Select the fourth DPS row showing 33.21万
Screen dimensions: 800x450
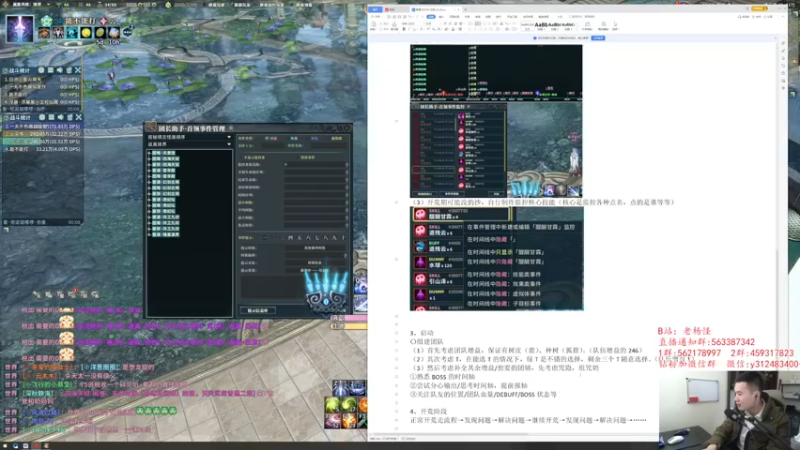click(42, 149)
